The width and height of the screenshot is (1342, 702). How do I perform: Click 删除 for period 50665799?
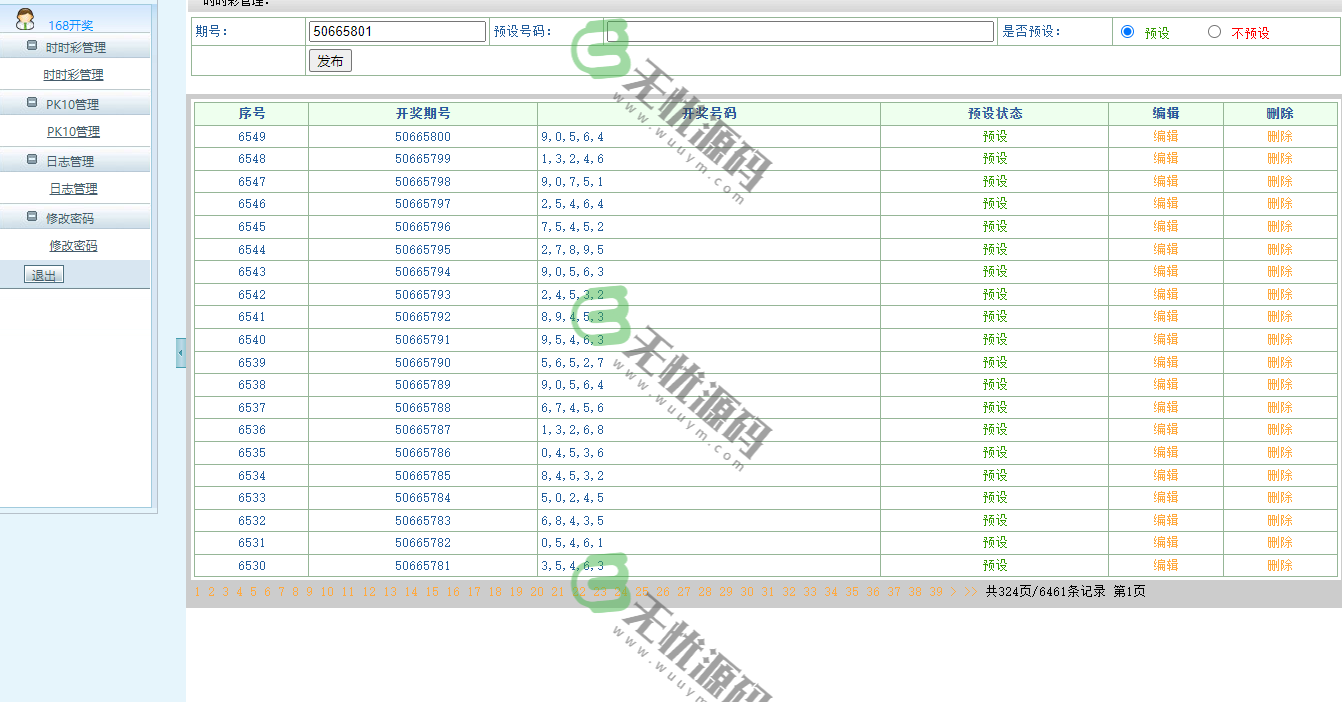click(1279, 159)
